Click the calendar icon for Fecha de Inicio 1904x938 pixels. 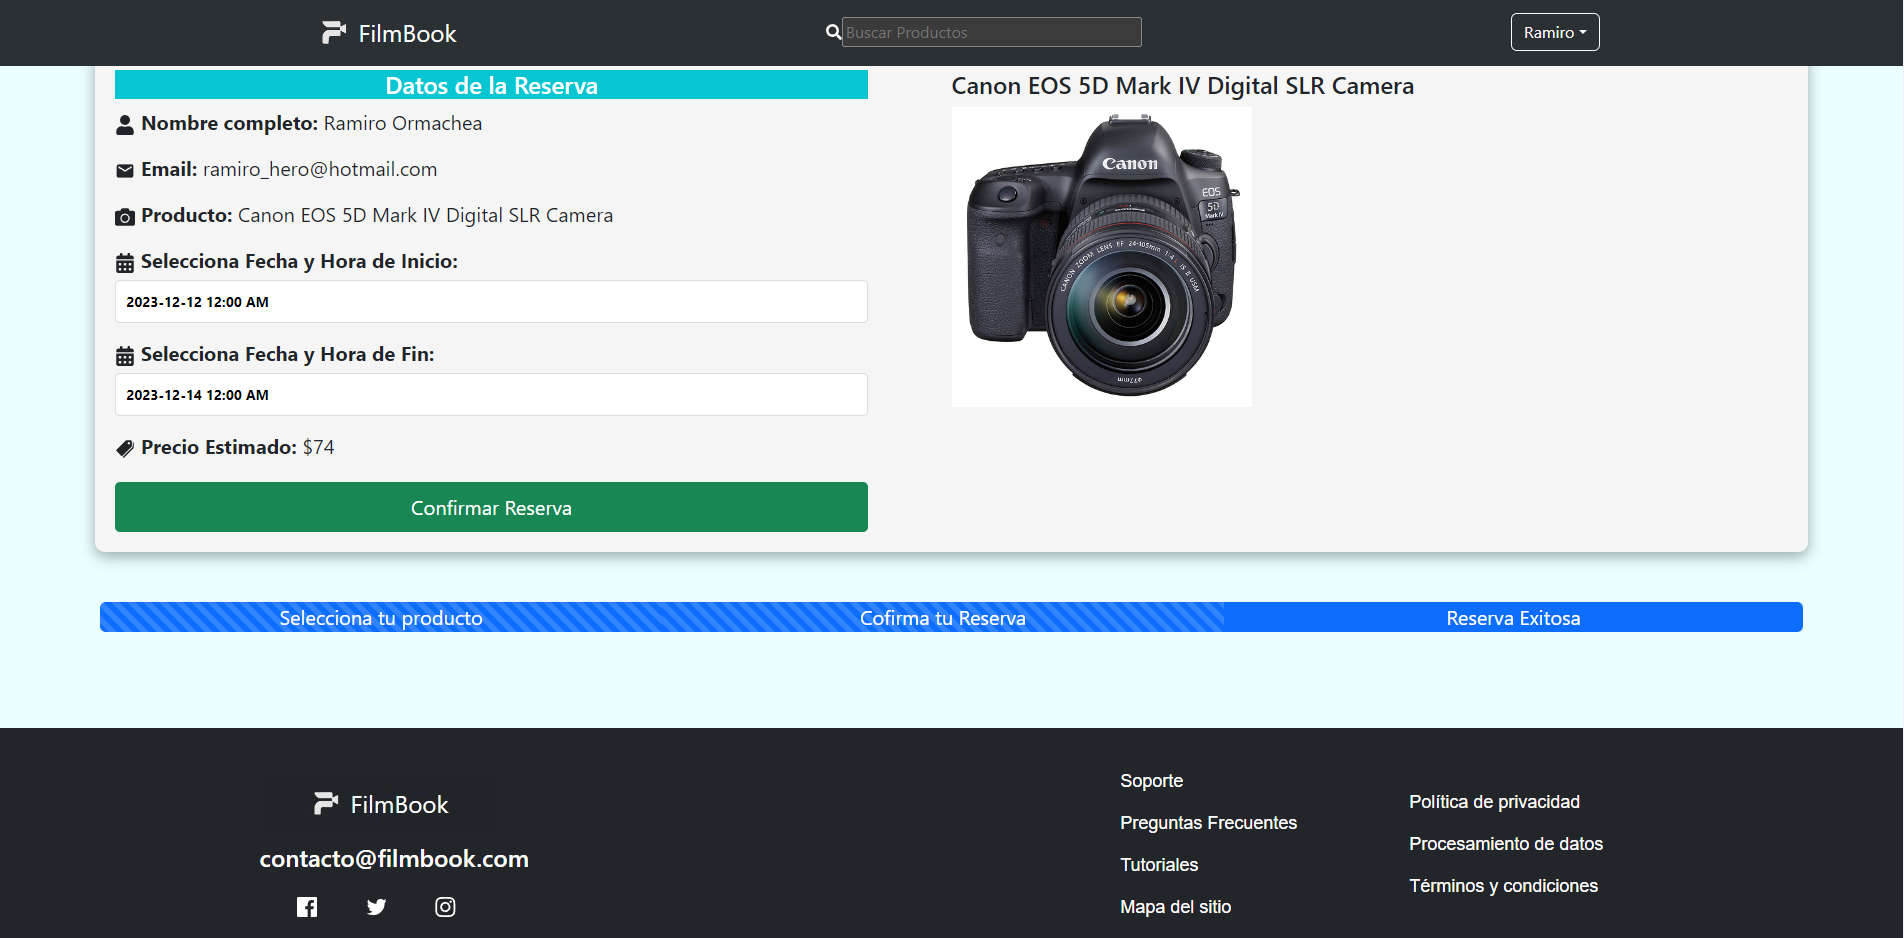125,263
